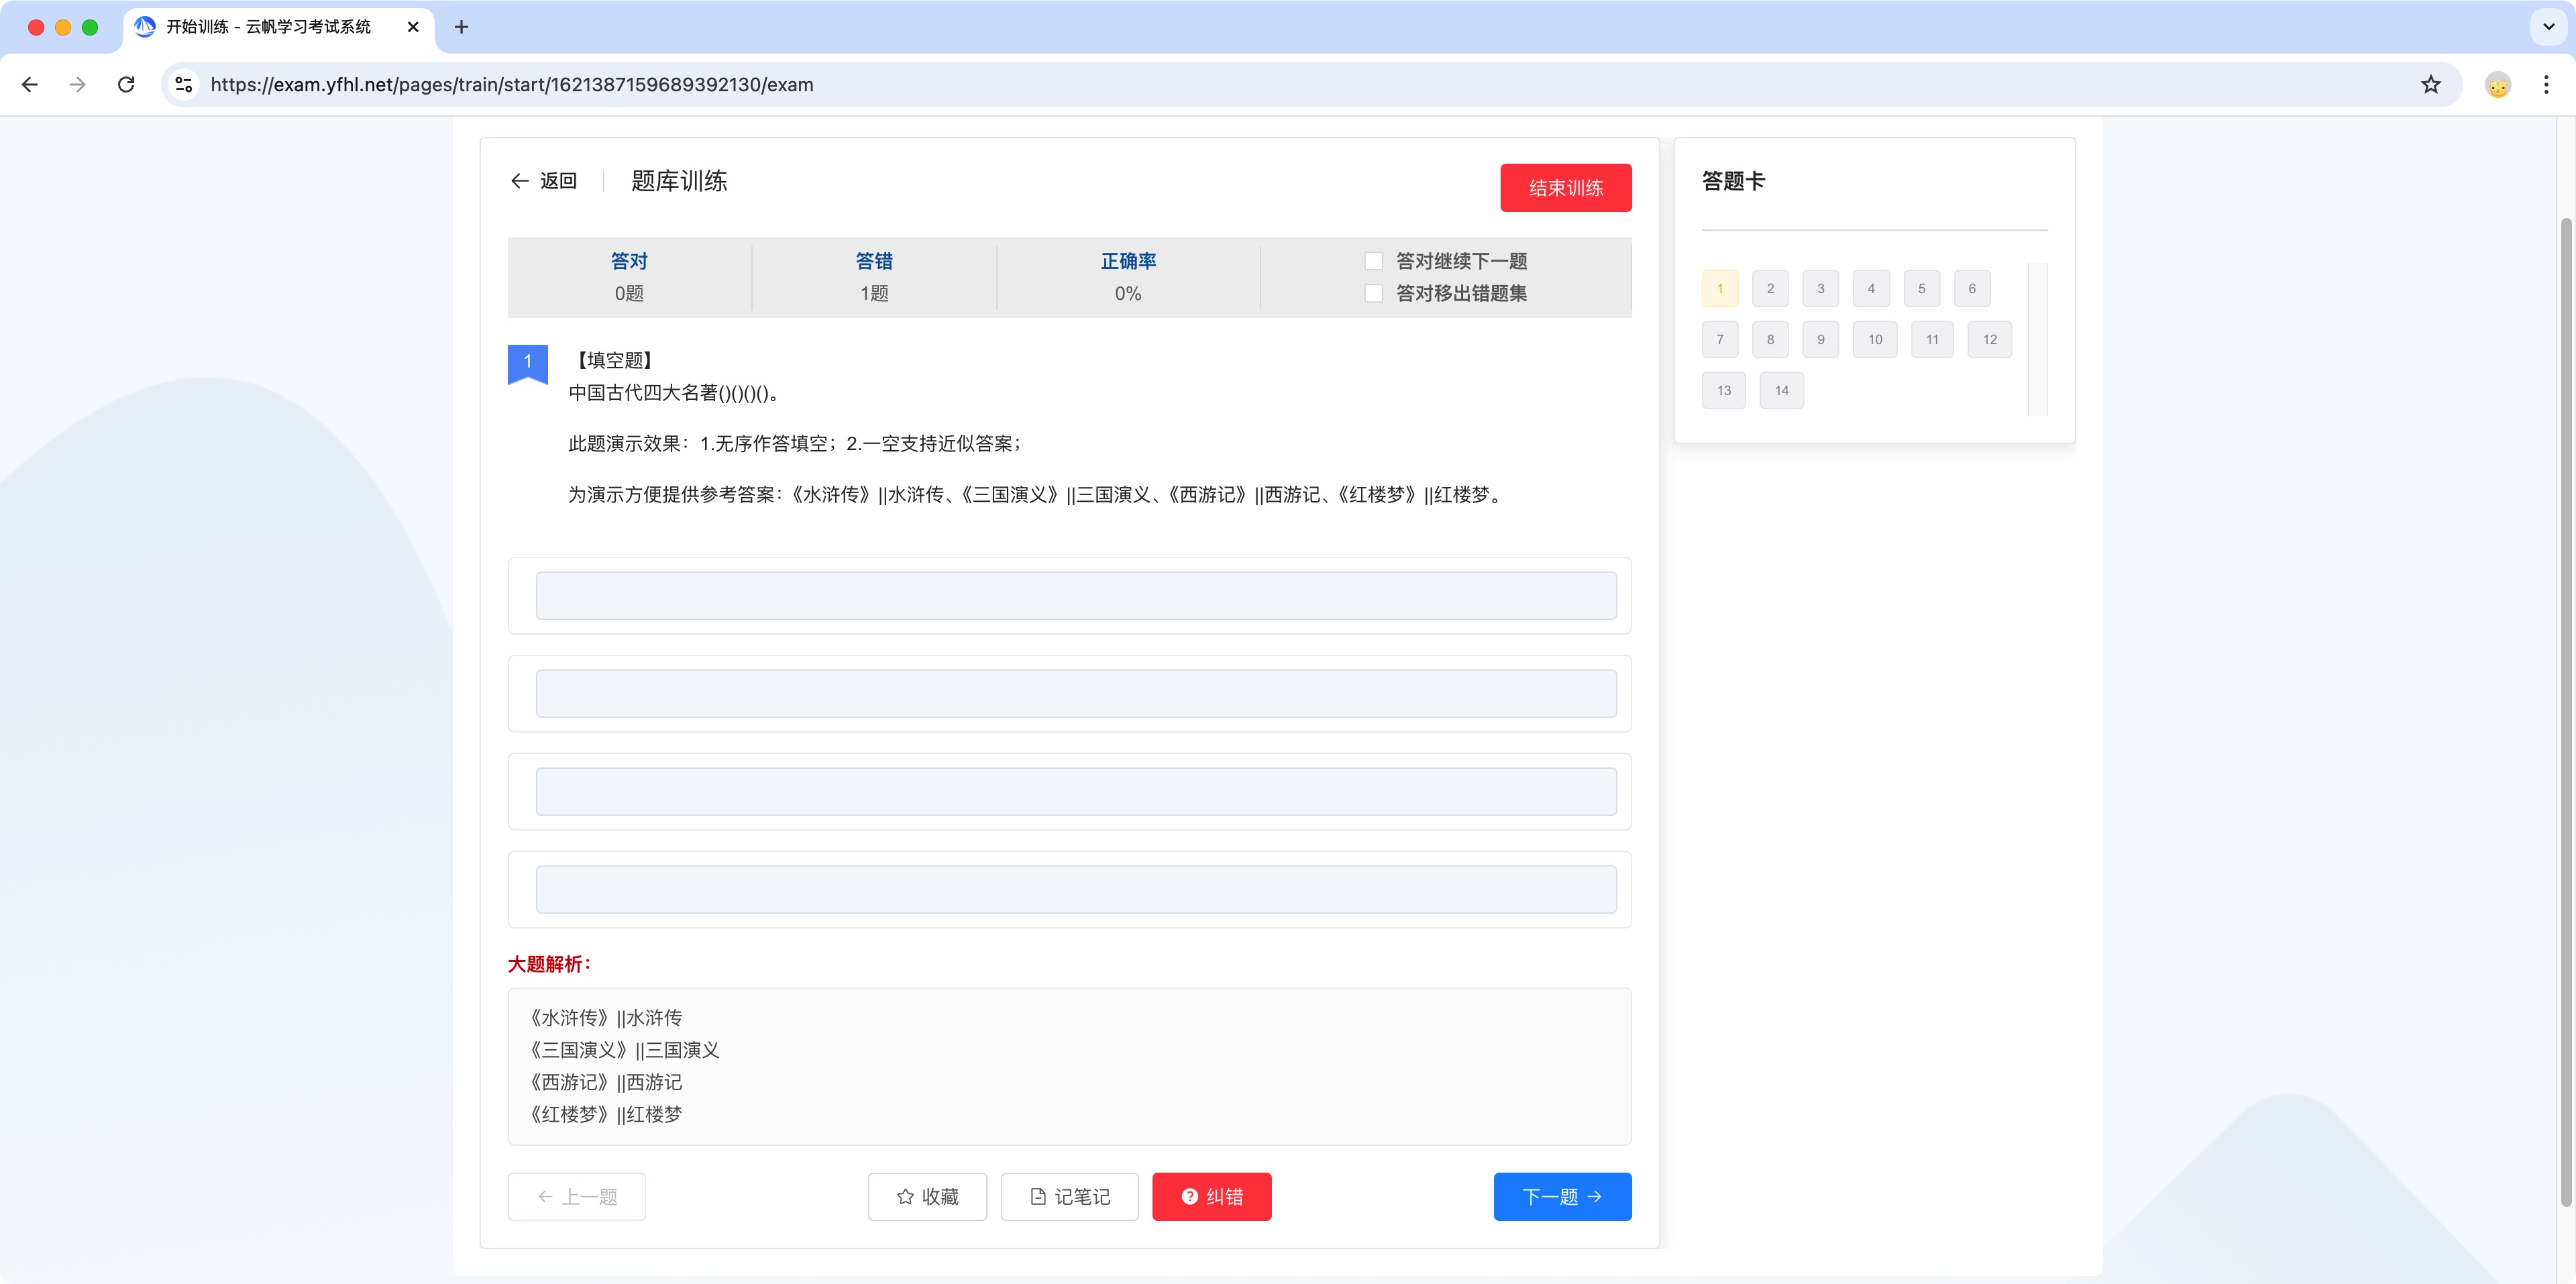Click the 《水浒传》||水浒传 analysis line
2576x1284 pixels.
[x=605, y=1018]
